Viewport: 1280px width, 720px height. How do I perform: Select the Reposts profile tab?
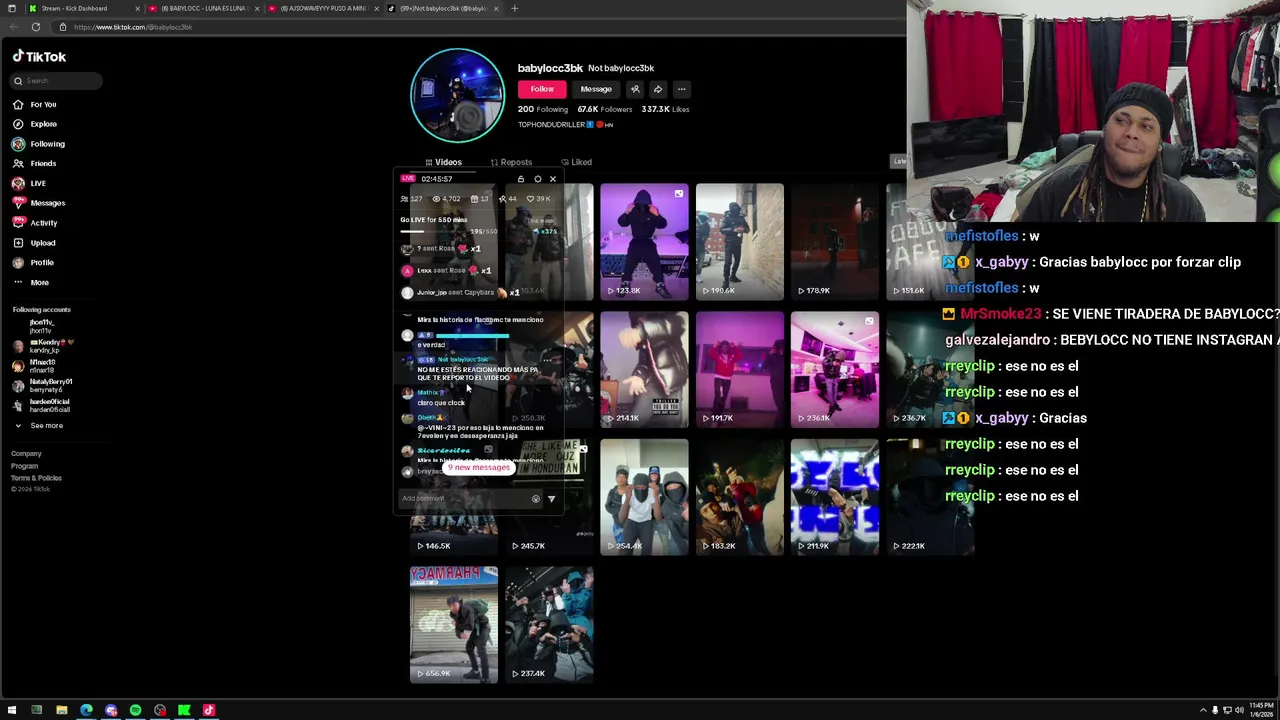[x=511, y=162]
